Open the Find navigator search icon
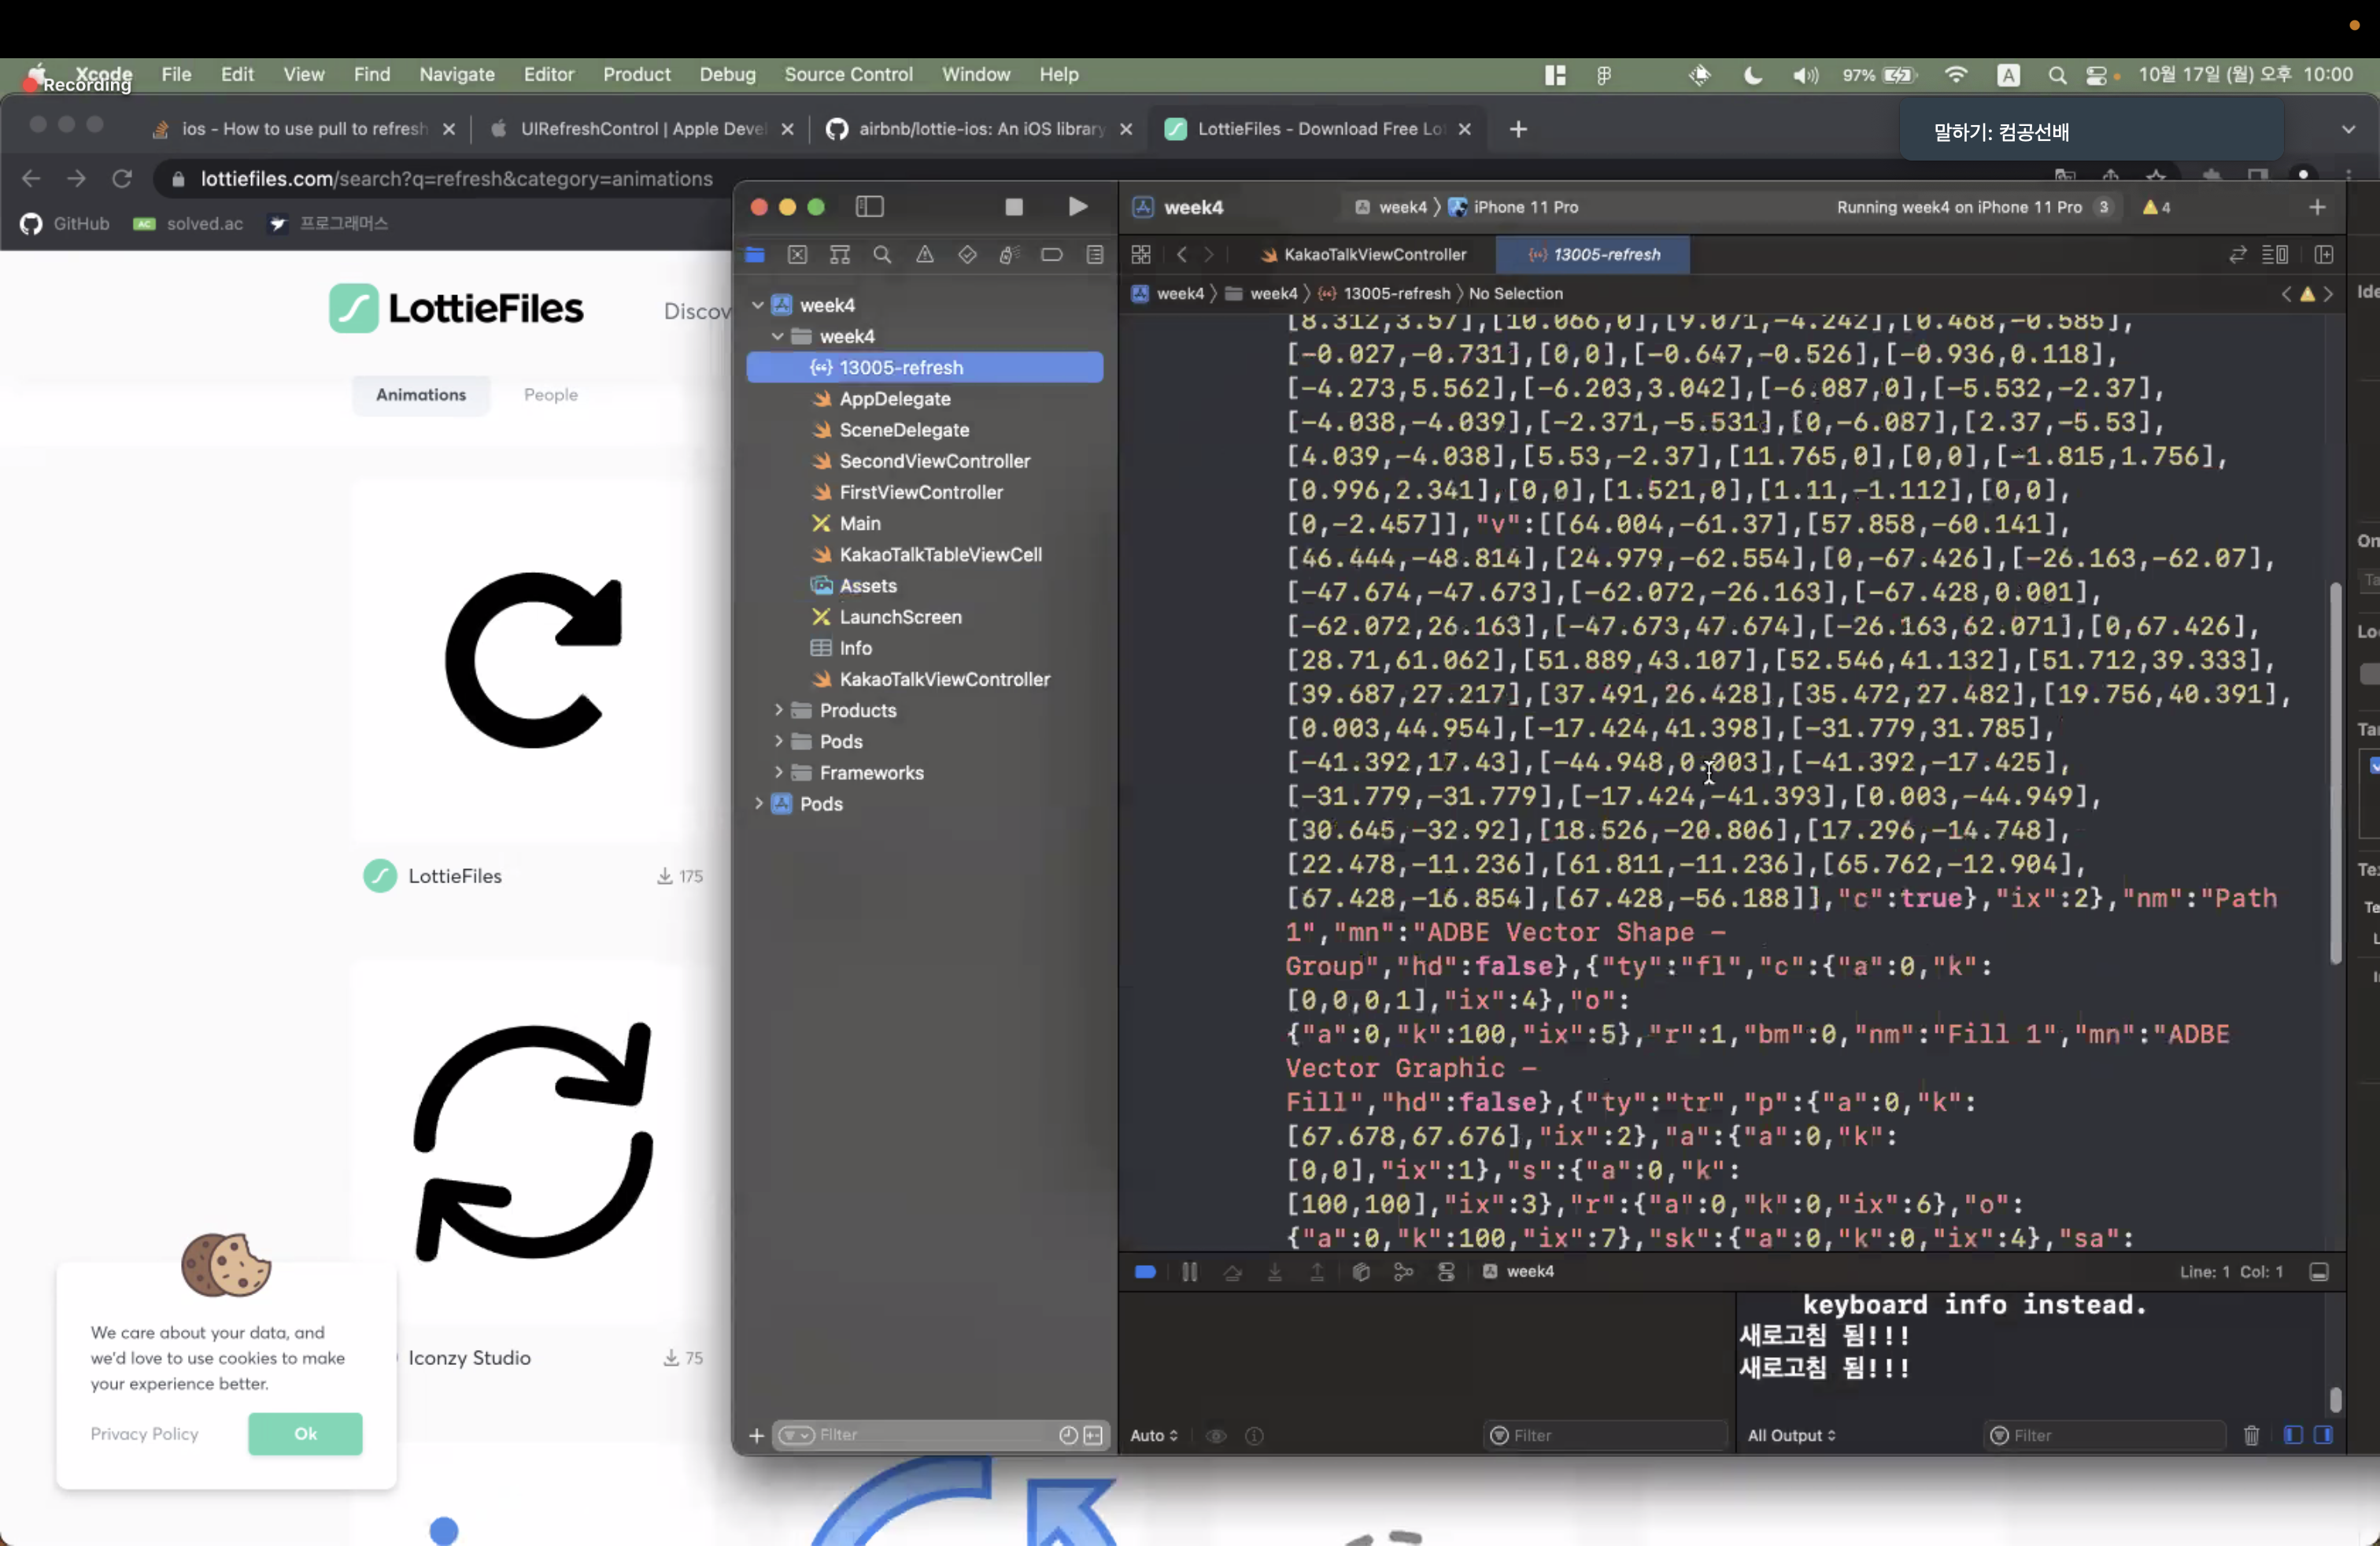2380x1546 pixels. point(881,255)
